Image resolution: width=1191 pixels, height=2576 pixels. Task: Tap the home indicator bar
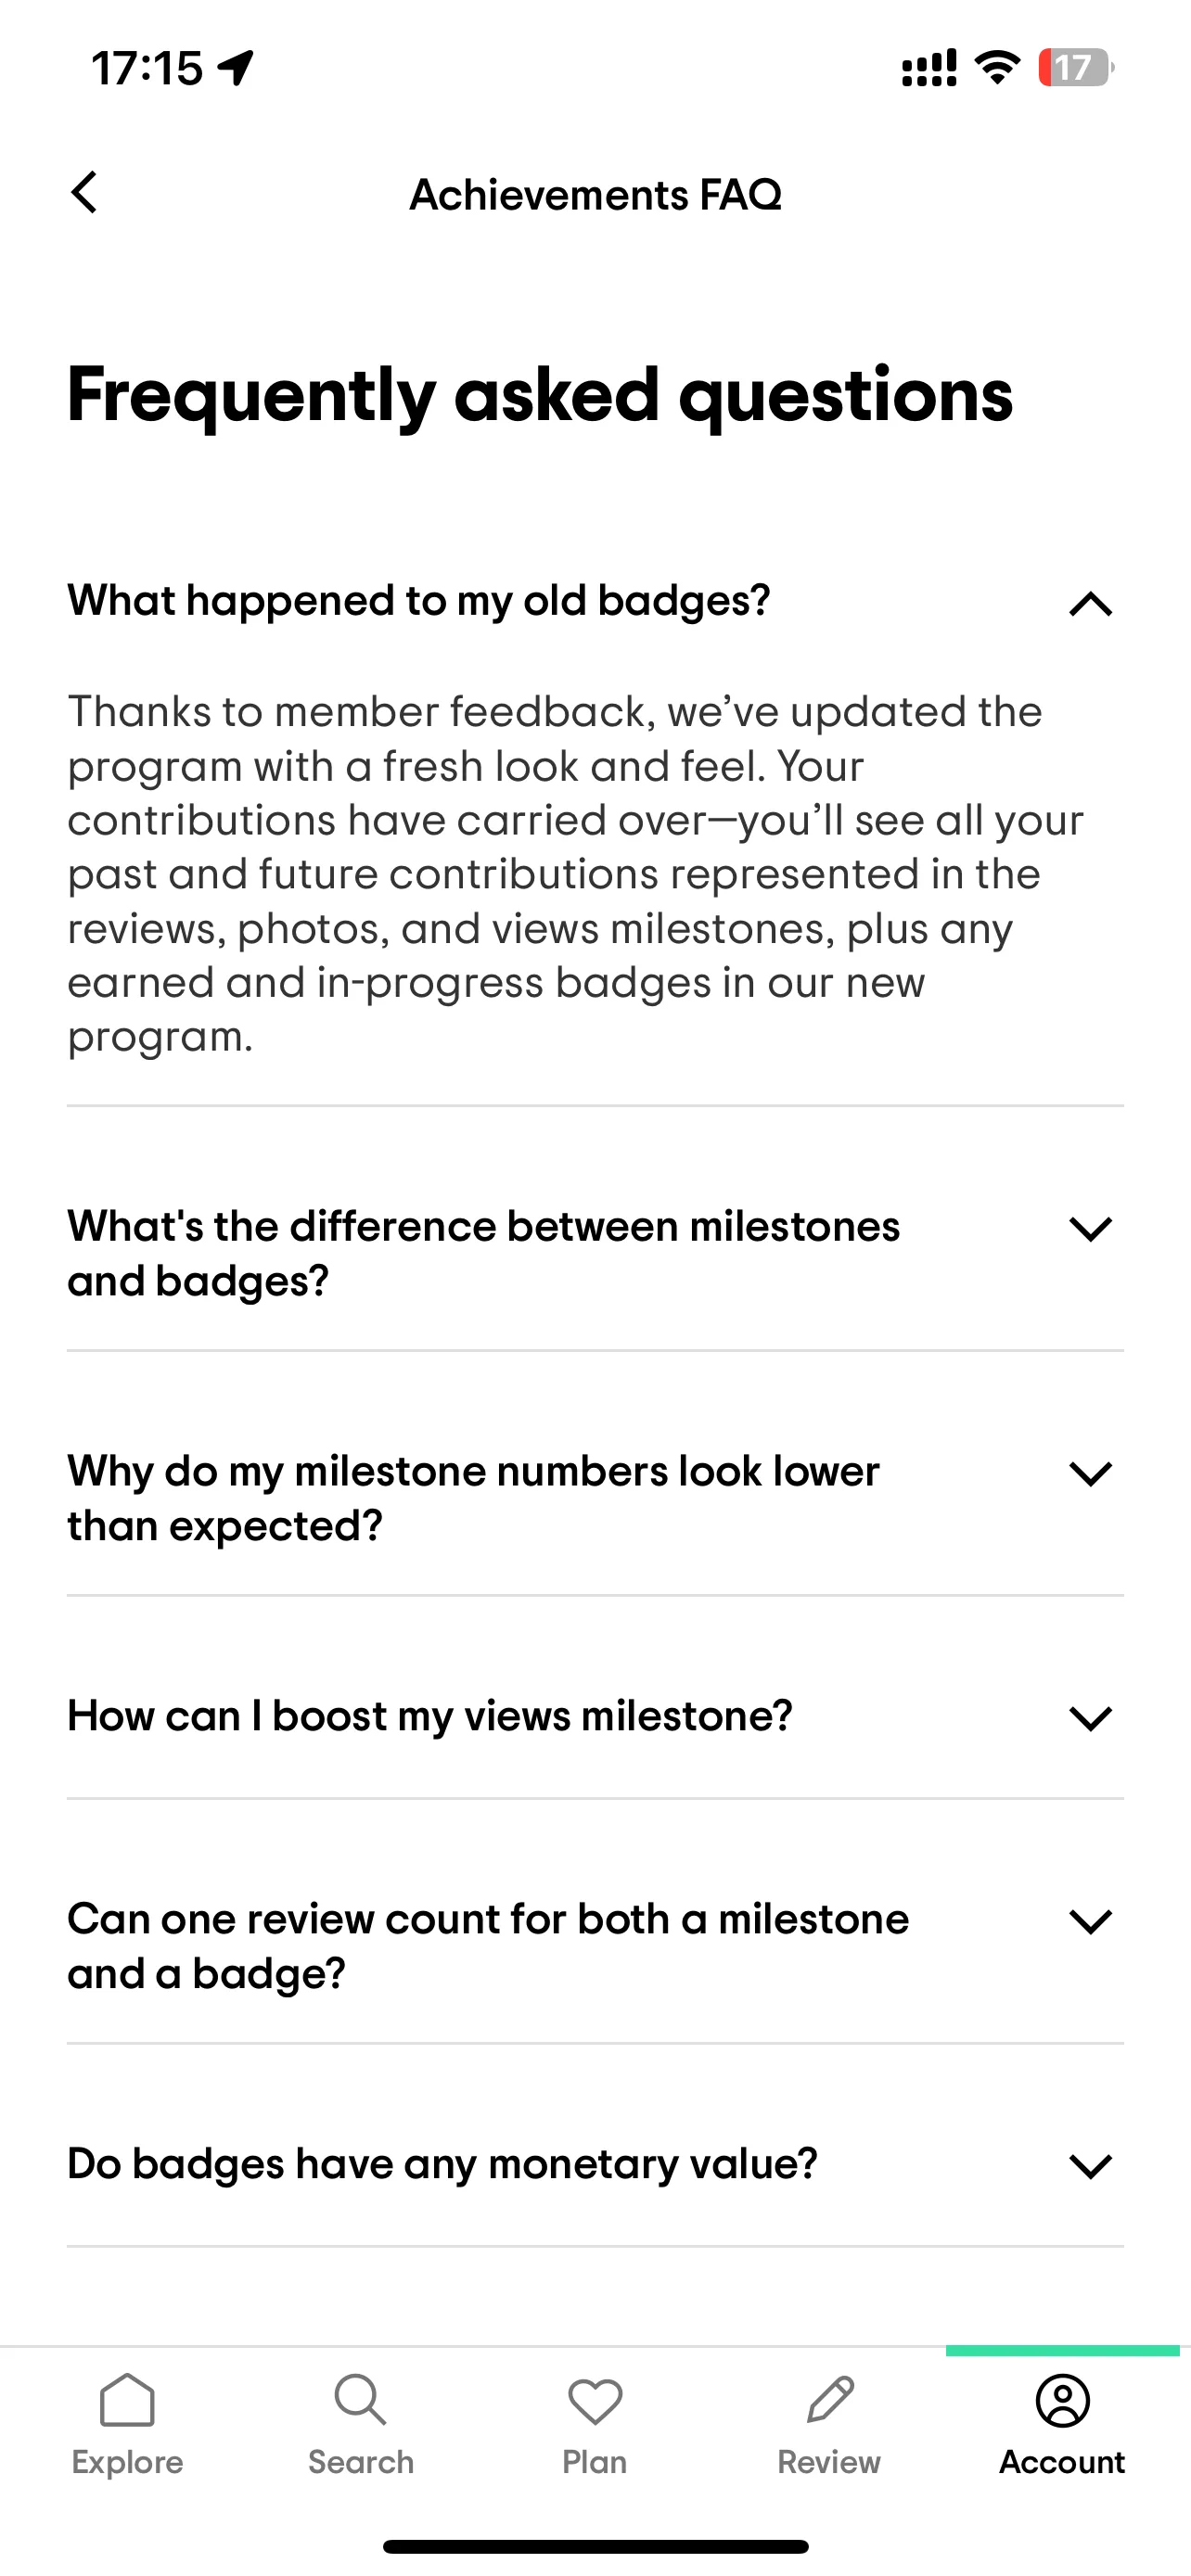coord(595,2546)
